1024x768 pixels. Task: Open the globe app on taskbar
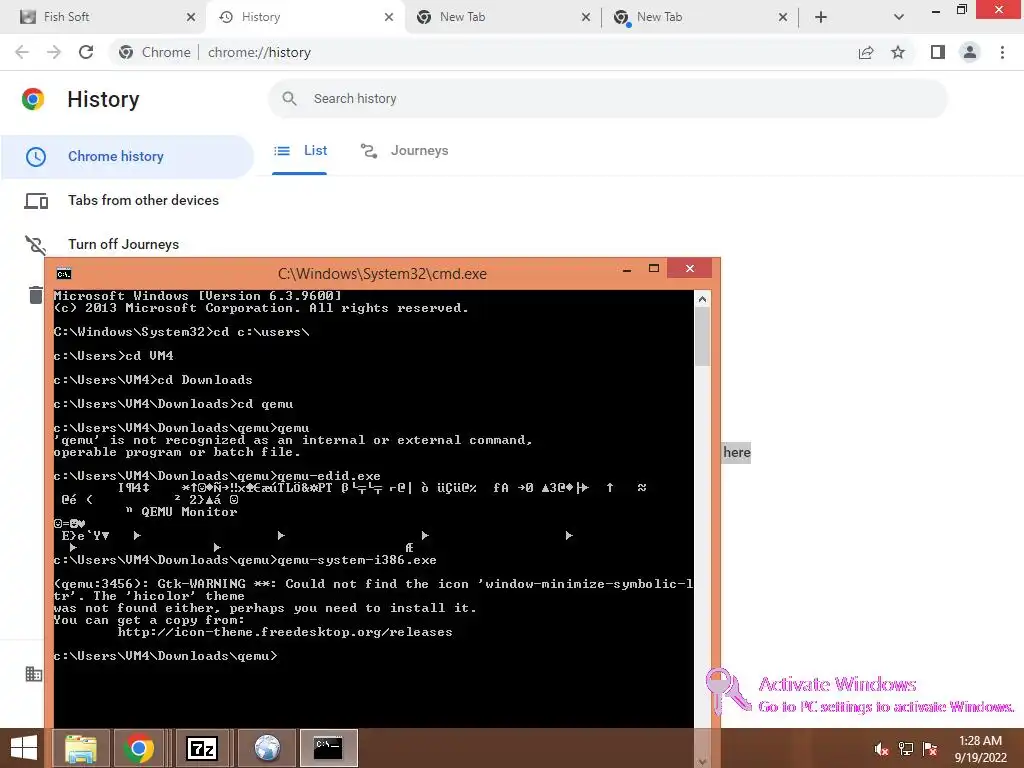coord(267,748)
